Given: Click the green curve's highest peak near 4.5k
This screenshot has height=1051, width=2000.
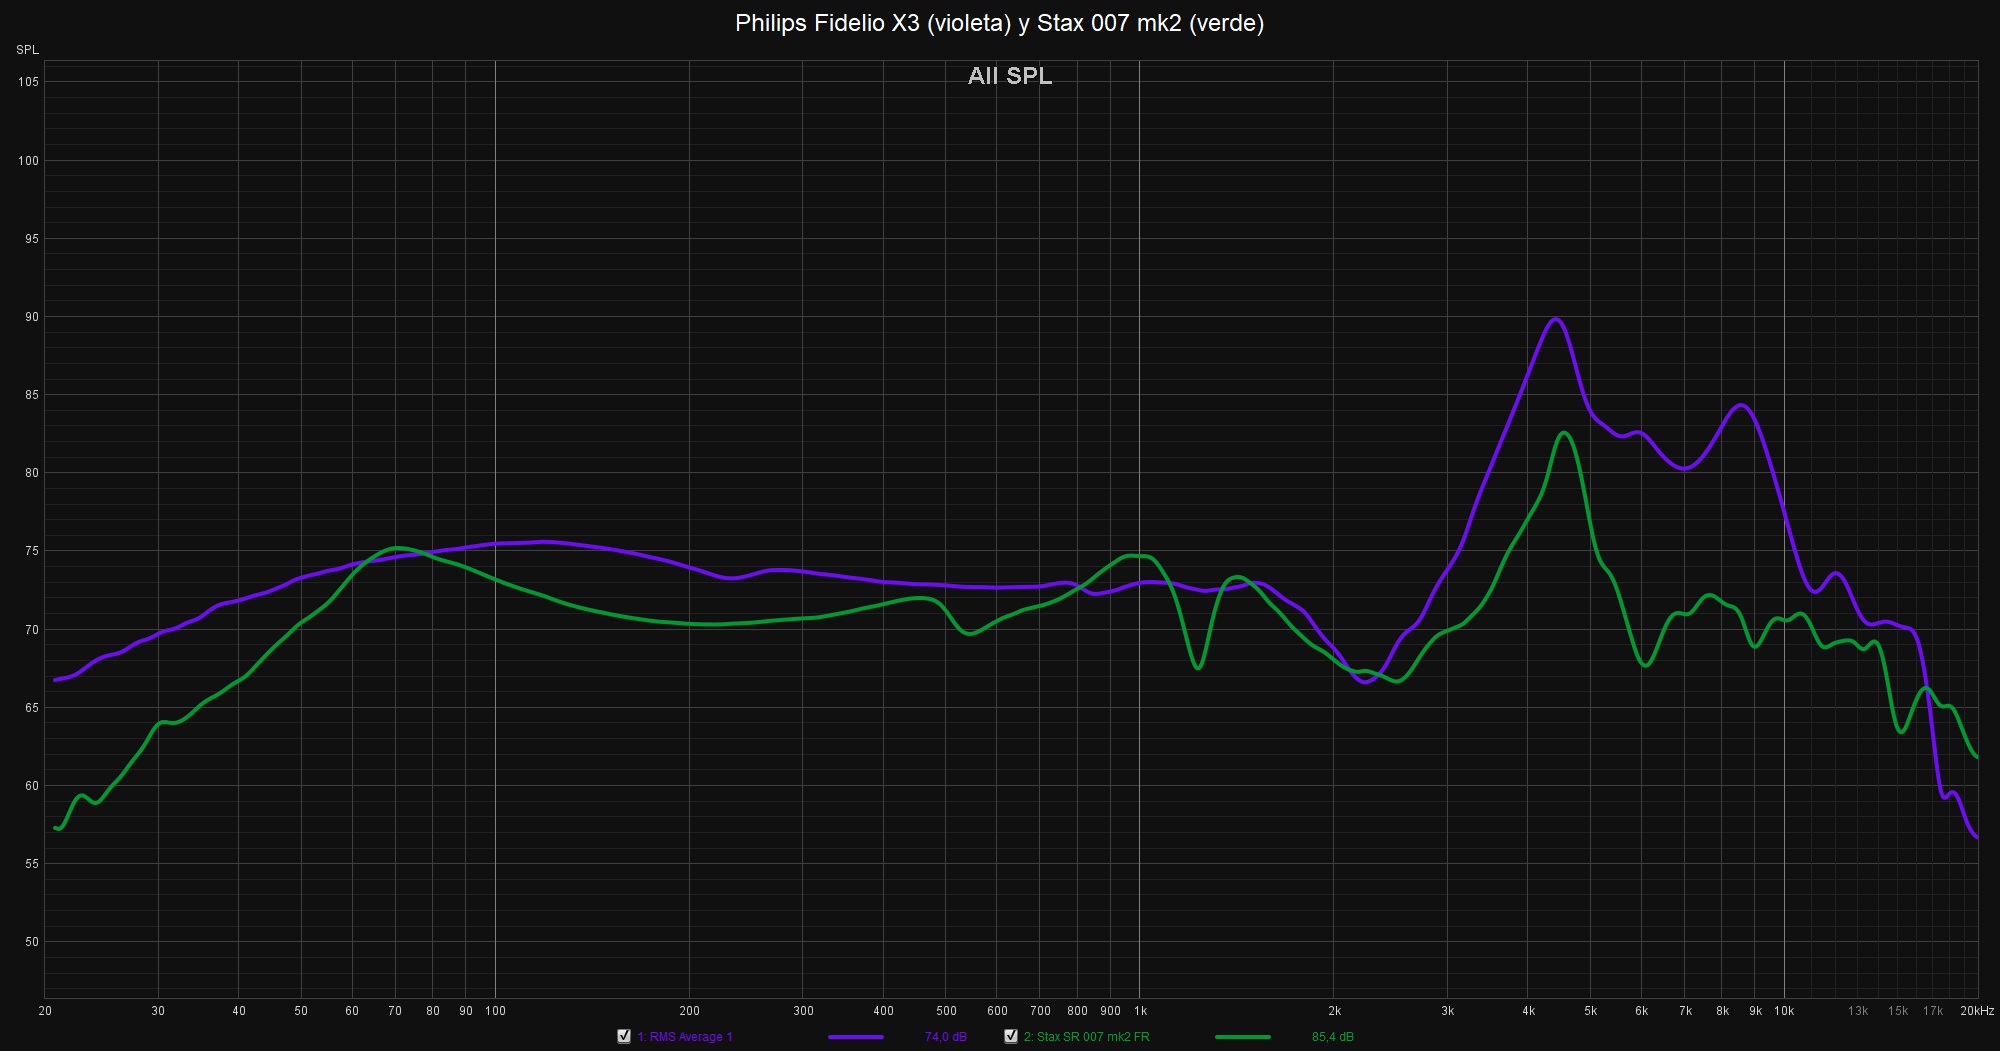Looking at the screenshot, I should (1564, 433).
